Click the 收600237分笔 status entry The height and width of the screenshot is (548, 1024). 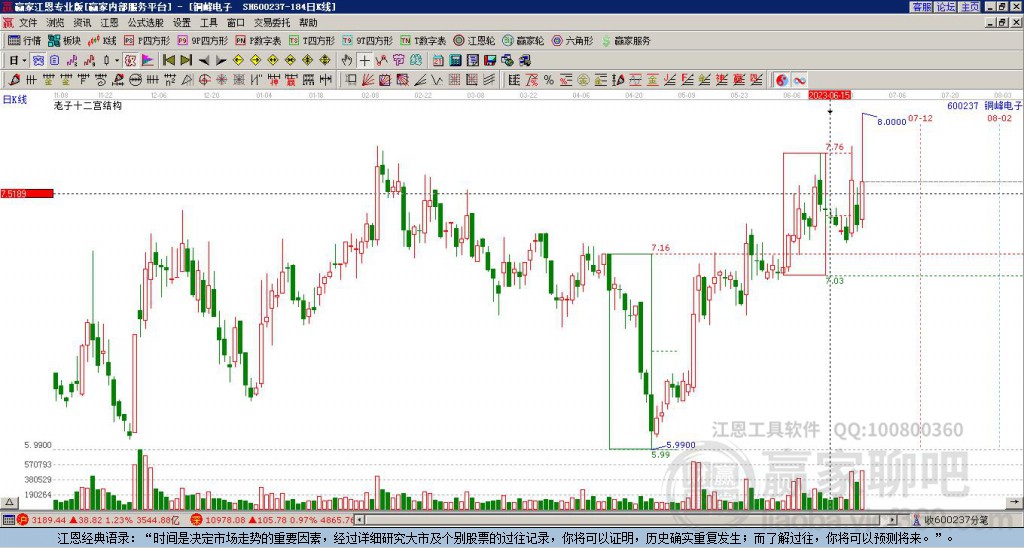click(950, 520)
